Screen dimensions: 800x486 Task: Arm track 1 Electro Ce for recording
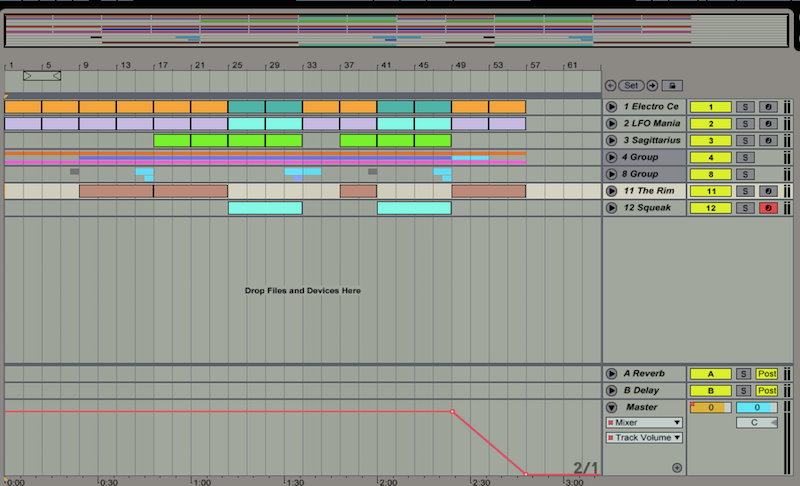tap(768, 107)
